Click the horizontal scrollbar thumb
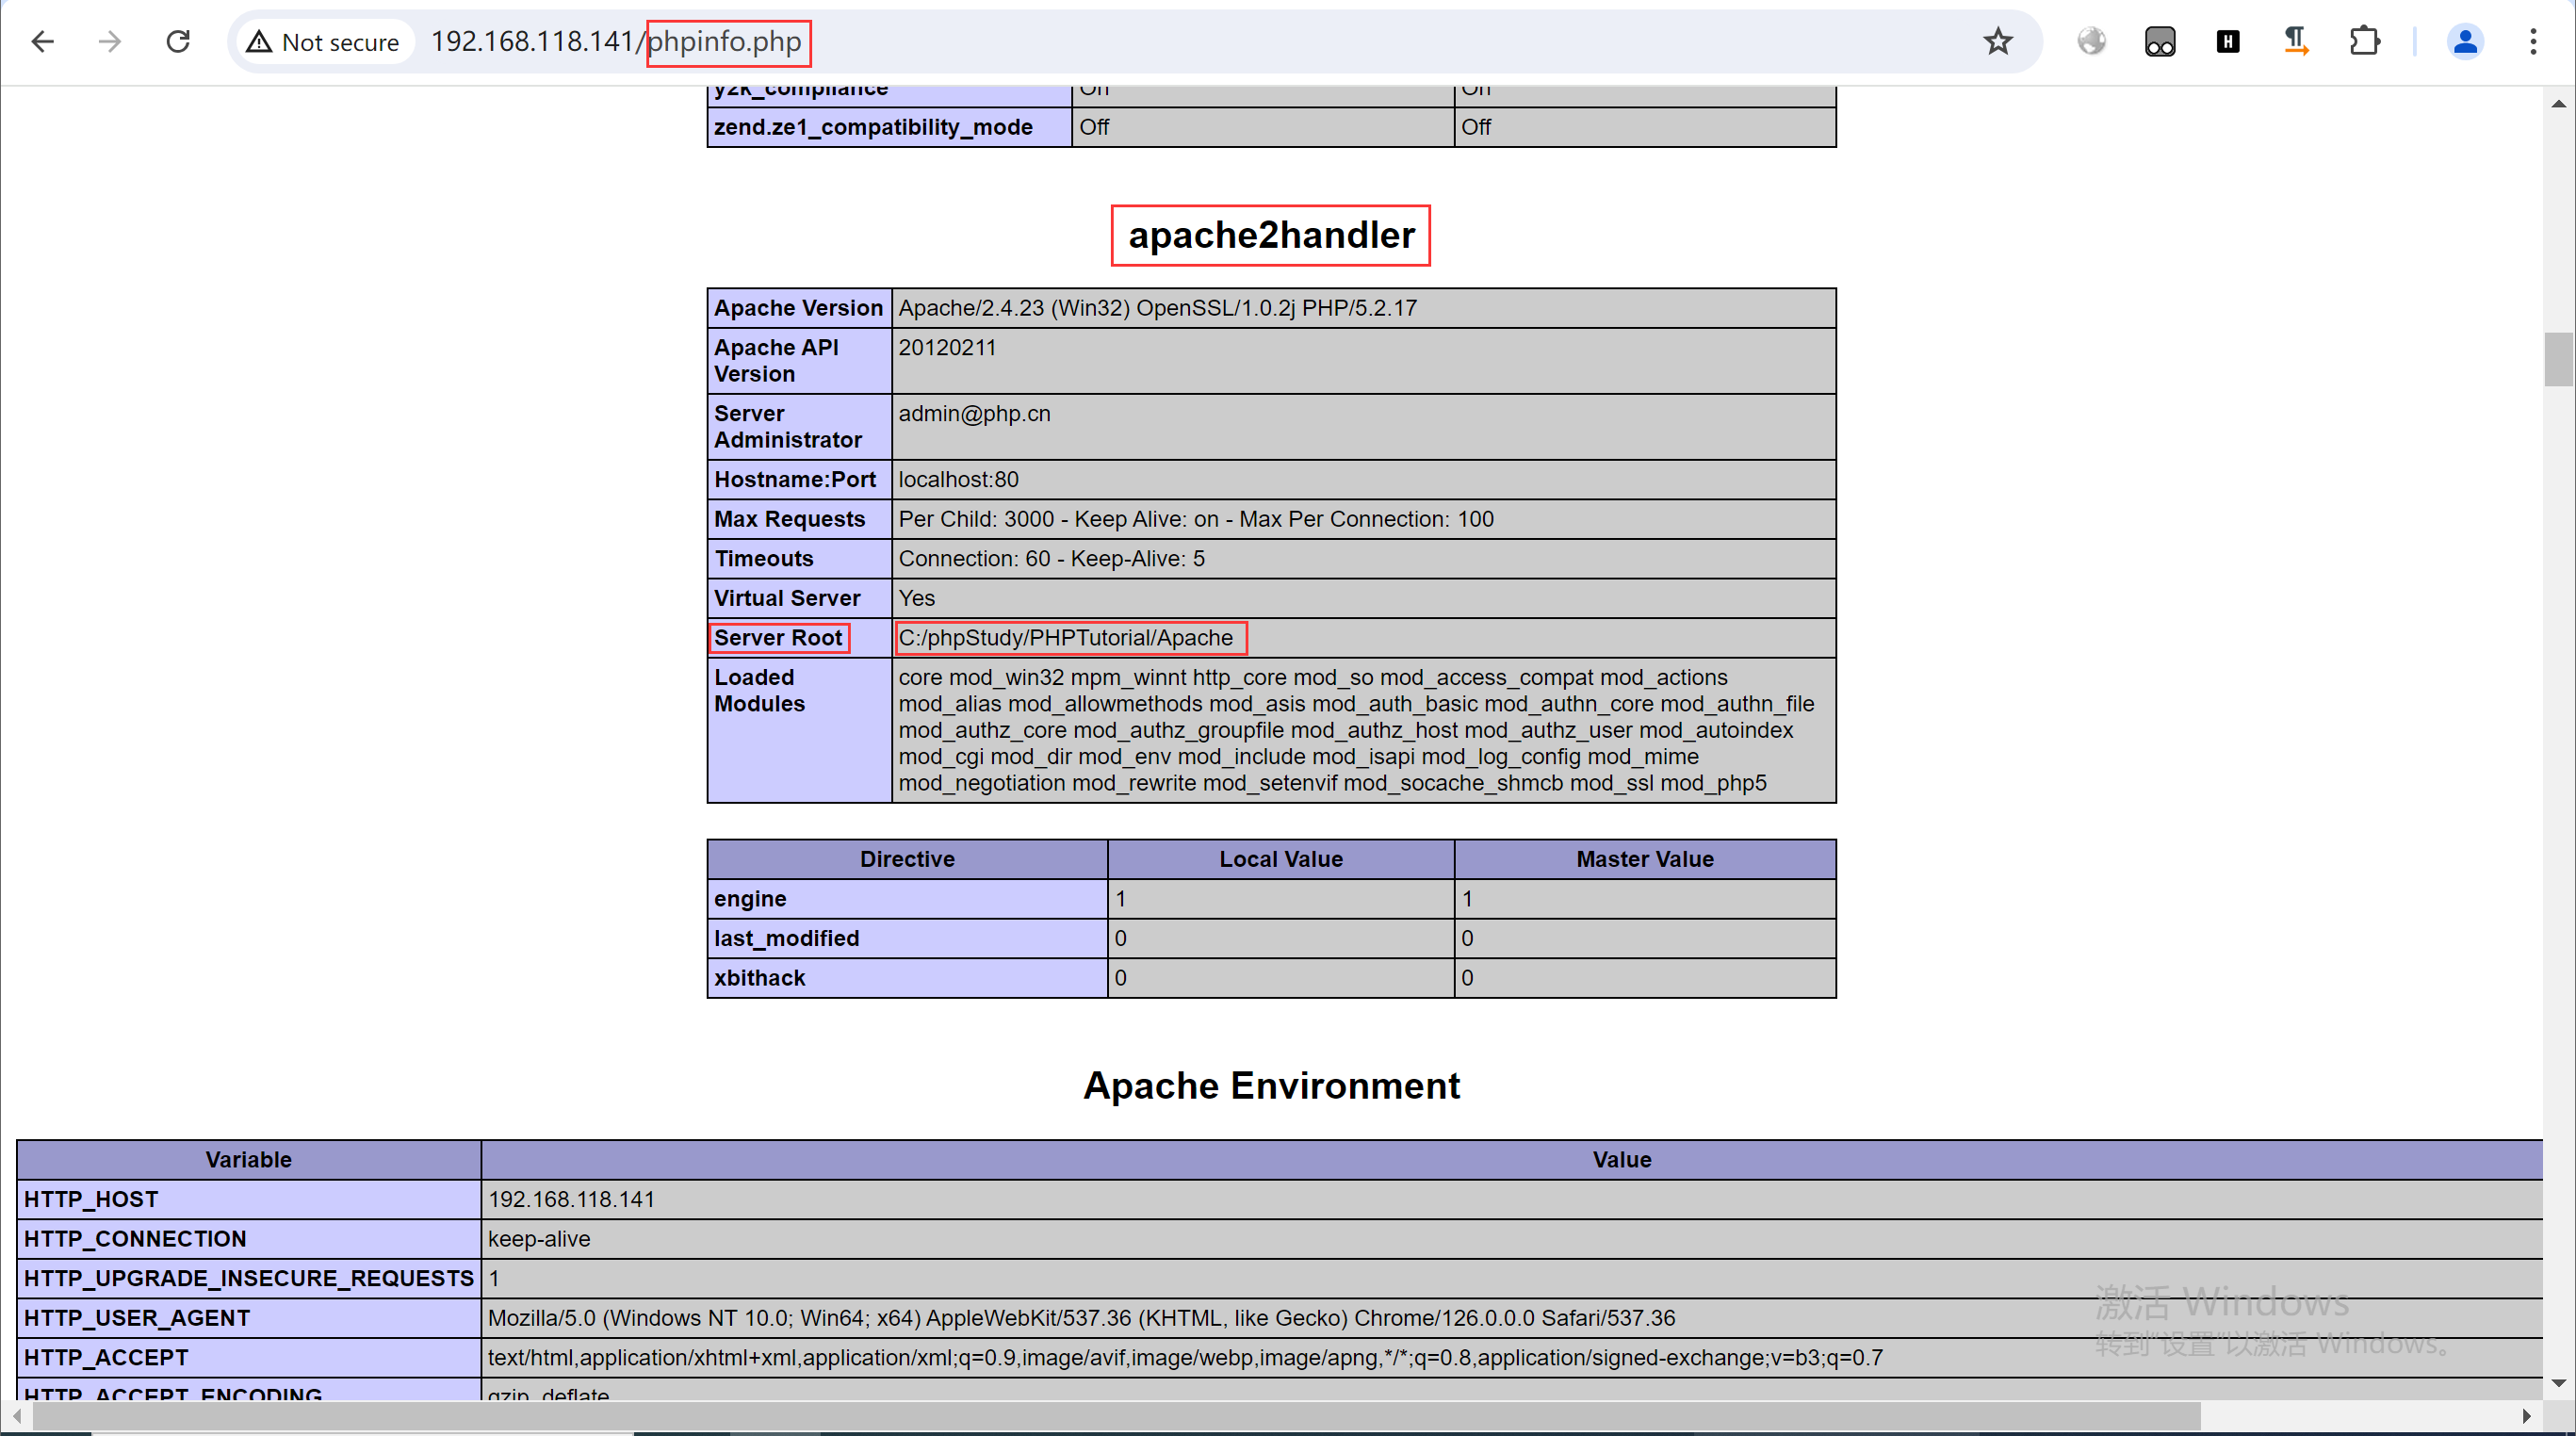The image size is (2576, 1436). [1116, 1416]
